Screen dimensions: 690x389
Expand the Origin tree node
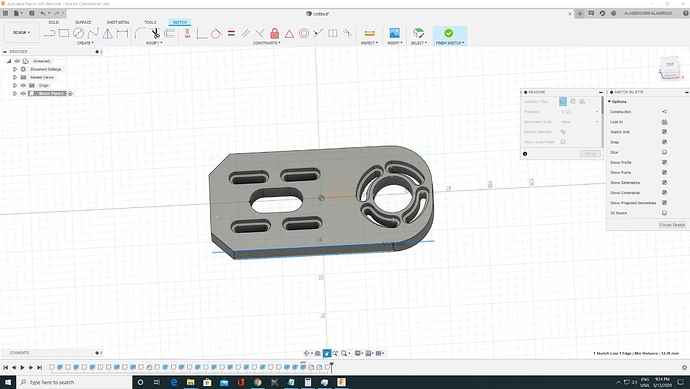(x=15, y=85)
